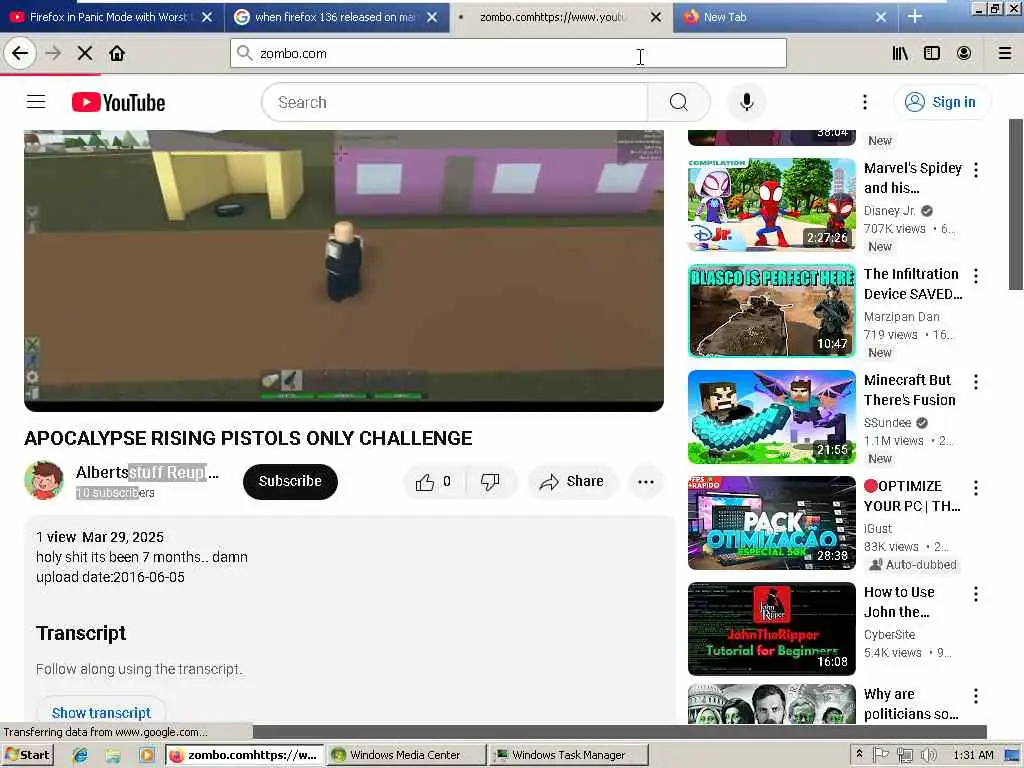The height and width of the screenshot is (768, 1024).
Task: Open Blasco is perfect here thumbnail
Action: point(771,311)
